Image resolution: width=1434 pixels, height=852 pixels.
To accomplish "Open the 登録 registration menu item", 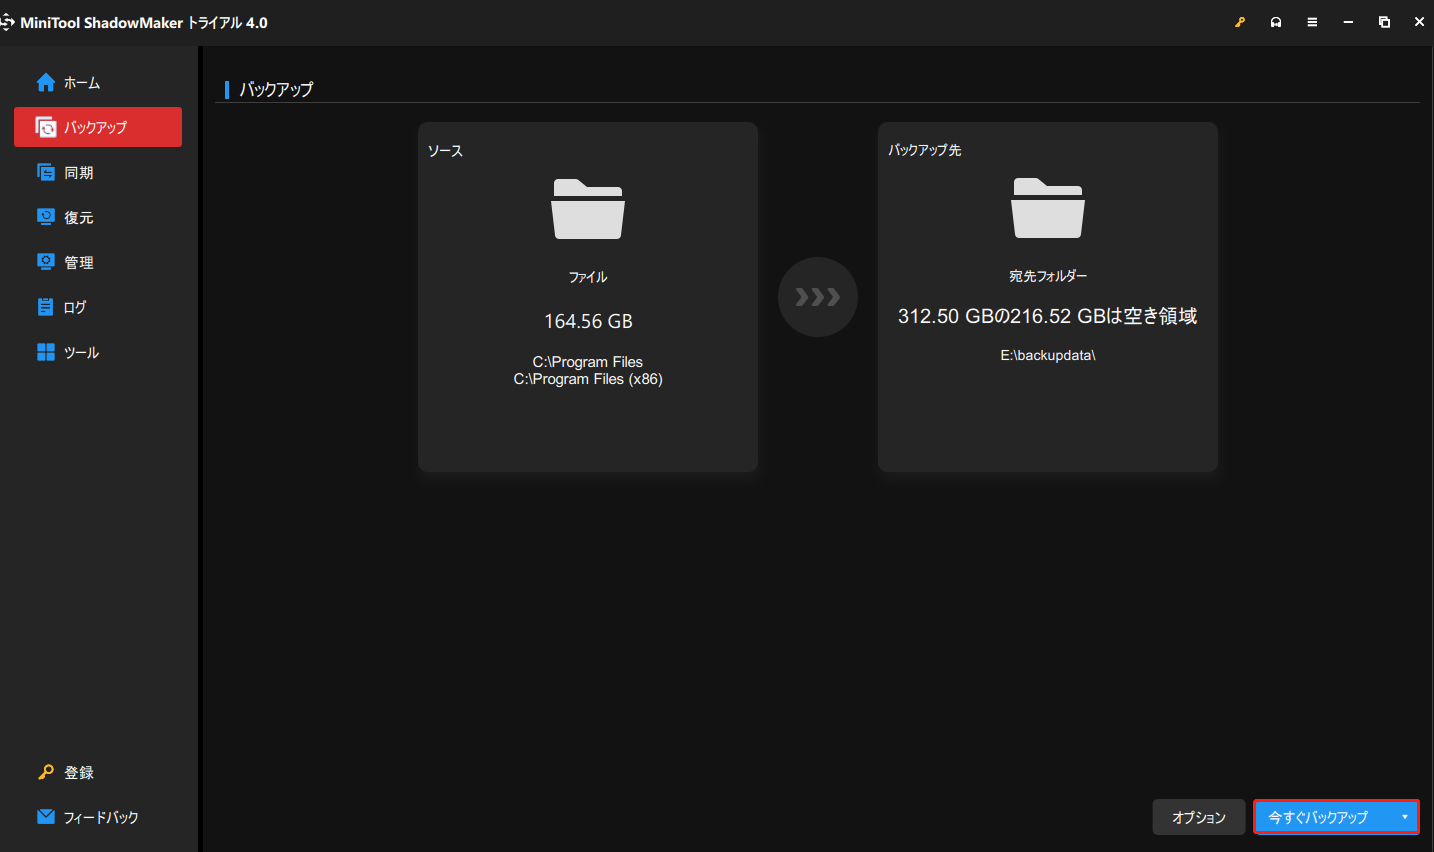I will tap(78, 772).
